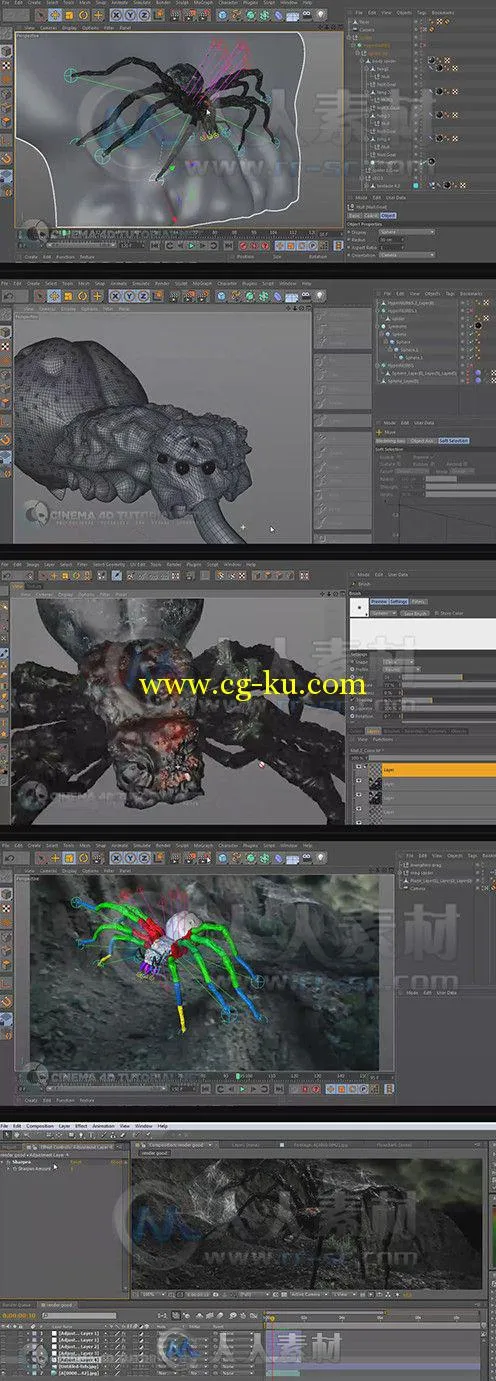The height and width of the screenshot is (1381, 496).
Task: Open Bookmarks in first Object Manager header
Action: click(443, 13)
